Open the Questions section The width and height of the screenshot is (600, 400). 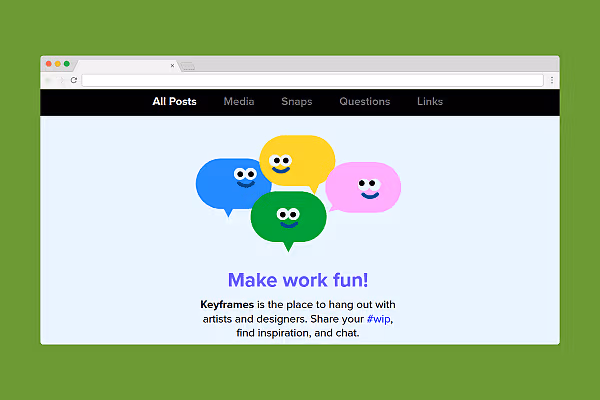tap(364, 101)
